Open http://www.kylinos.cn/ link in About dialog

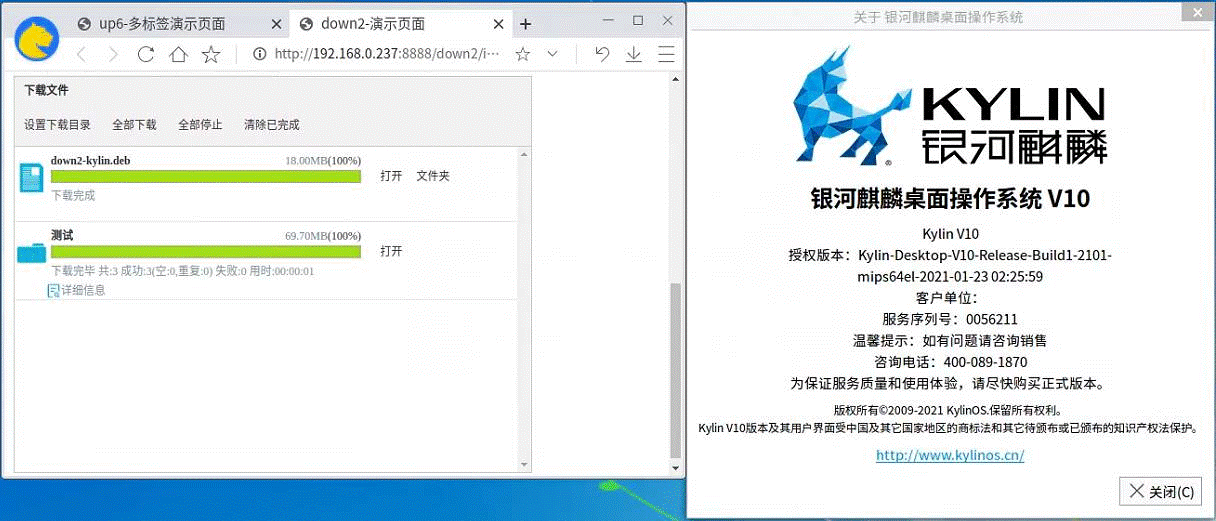coord(950,455)
